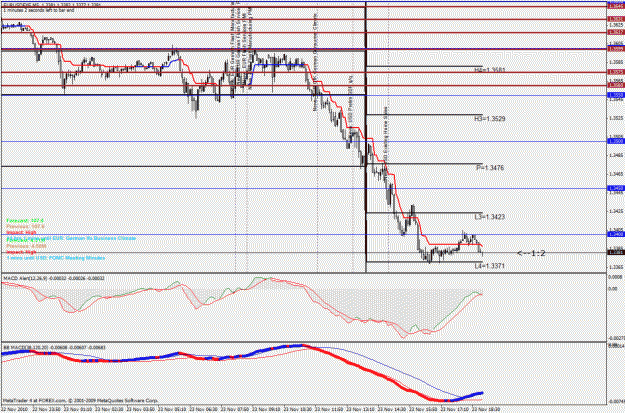Select the L3=1.3423 pivot label
The height and width of the screenshot is (413, 625).
pos(489,217)
